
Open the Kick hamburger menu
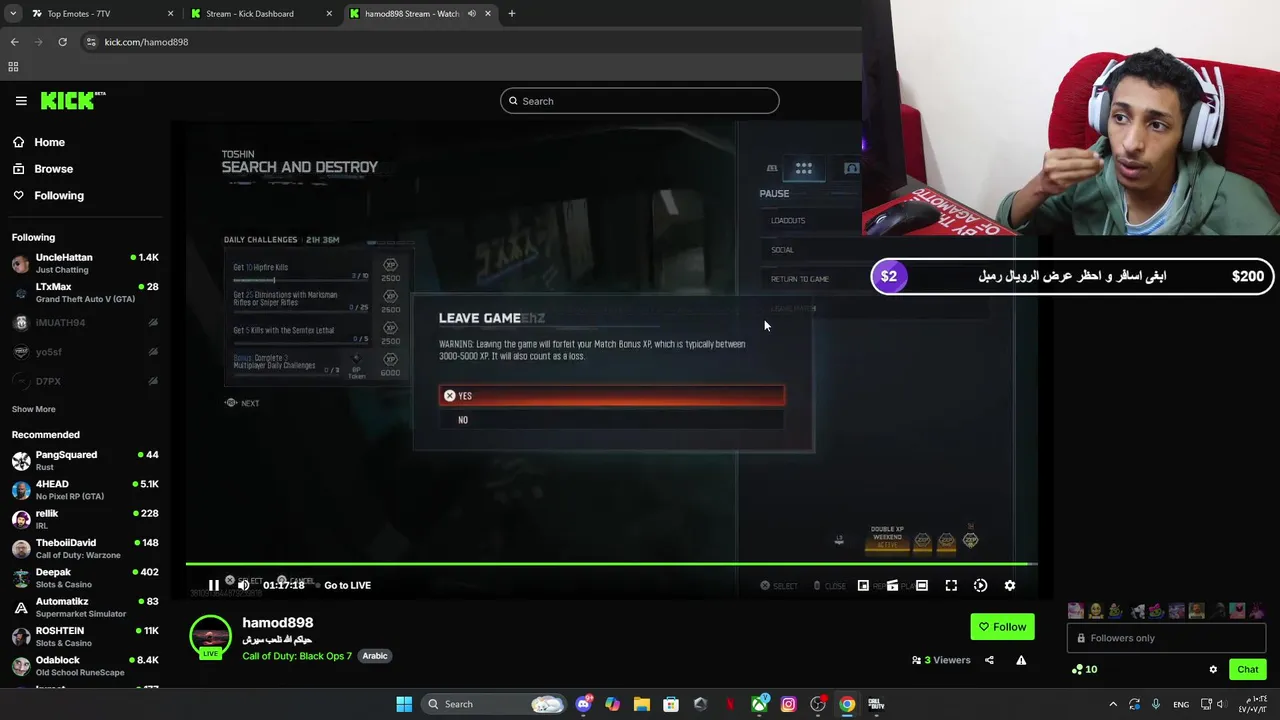tap(21, 101)
